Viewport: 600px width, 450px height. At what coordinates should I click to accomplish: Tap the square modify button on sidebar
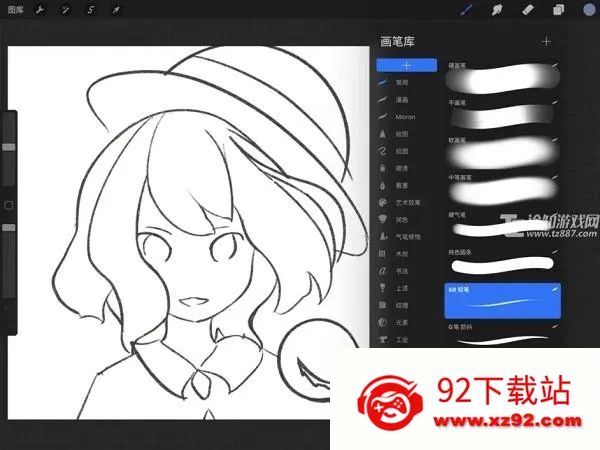click(9, 205)
